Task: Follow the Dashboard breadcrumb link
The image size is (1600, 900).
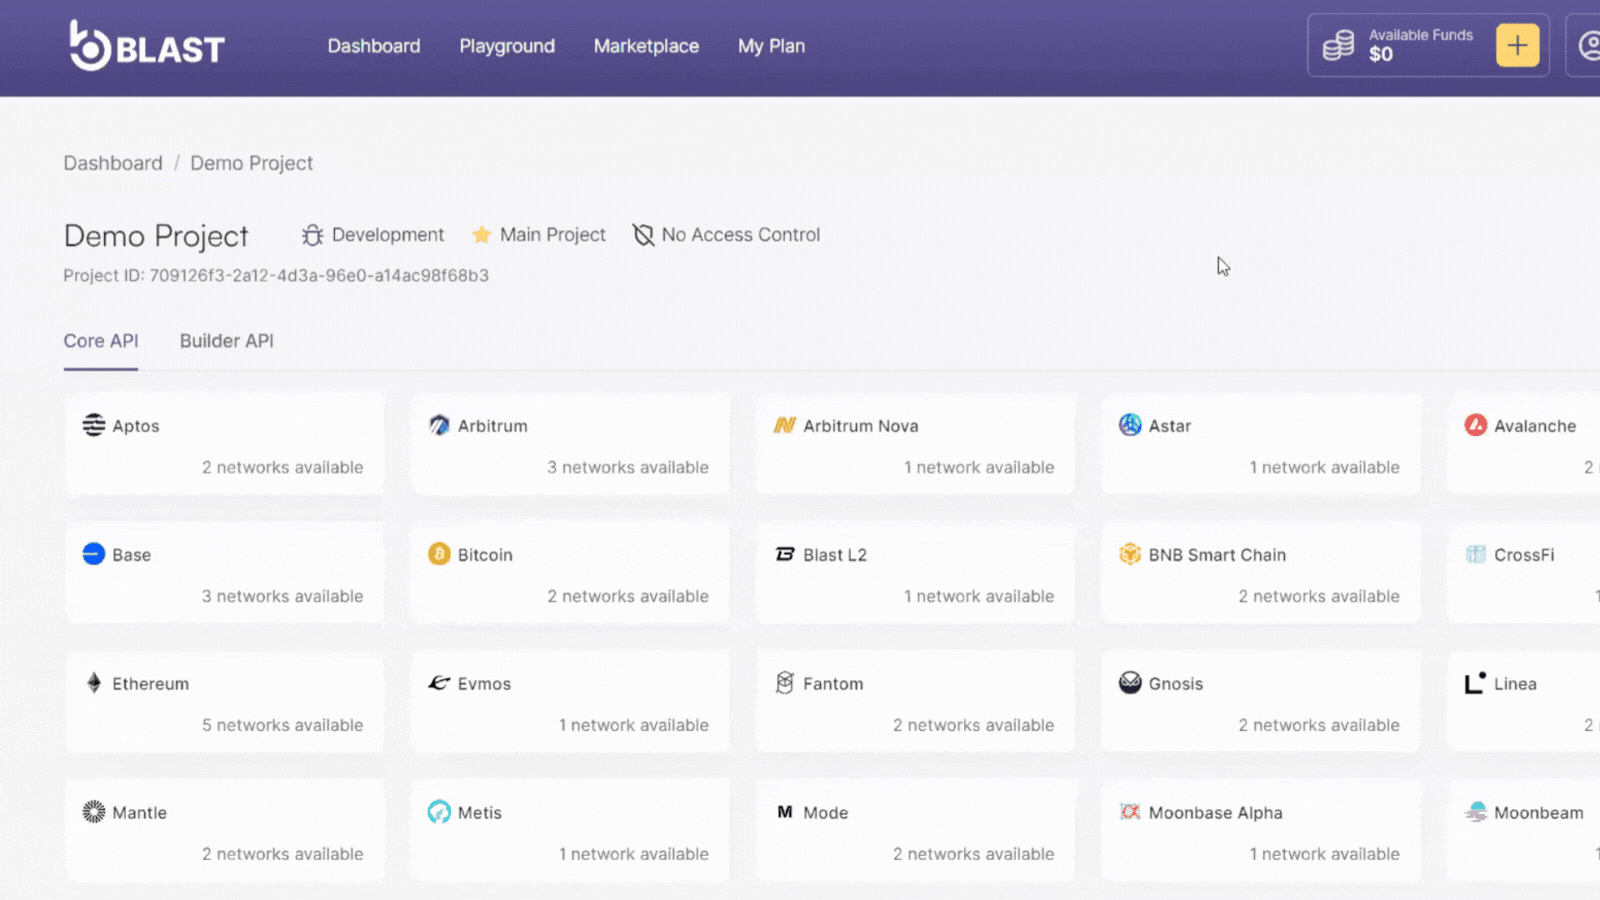Action: 113,163
